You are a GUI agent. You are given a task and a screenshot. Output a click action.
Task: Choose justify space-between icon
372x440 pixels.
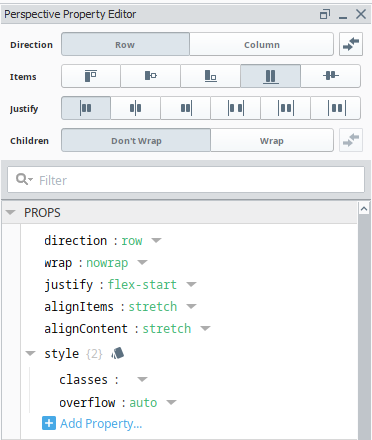coord(235,108)
